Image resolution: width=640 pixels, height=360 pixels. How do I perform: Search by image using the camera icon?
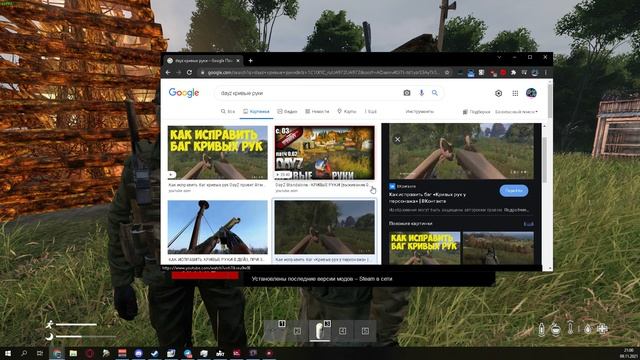407,93
